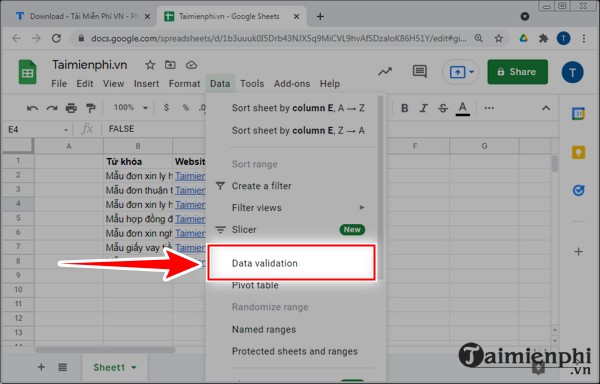Open more toolbar options ellipsis
Viewport: 600px width, 384px height.
pyautogui.click(x=489, y=108)
